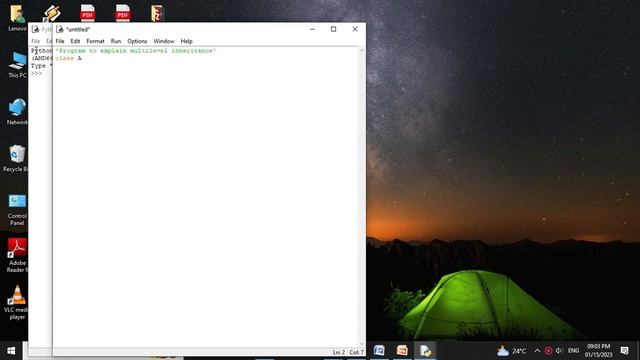
Task: Click the Python IDLE taskbar icon
Action: click(x=425, y=350)
